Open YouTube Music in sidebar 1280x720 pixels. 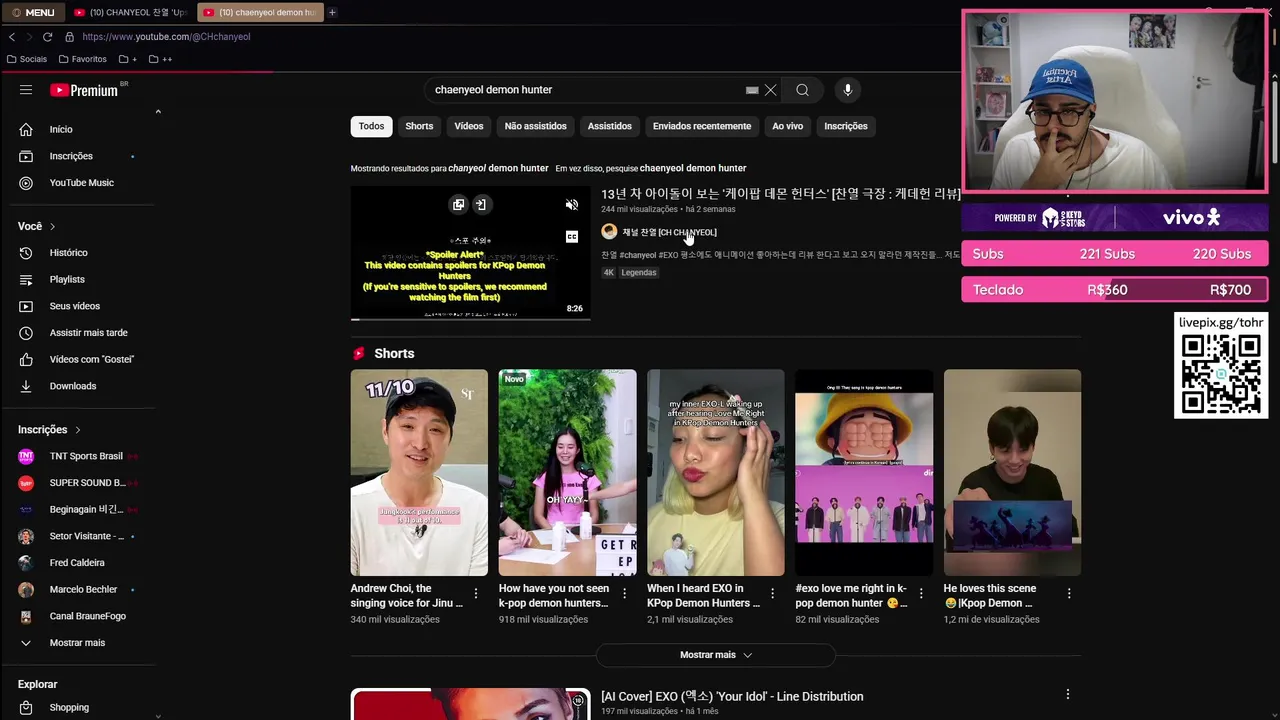80,183
